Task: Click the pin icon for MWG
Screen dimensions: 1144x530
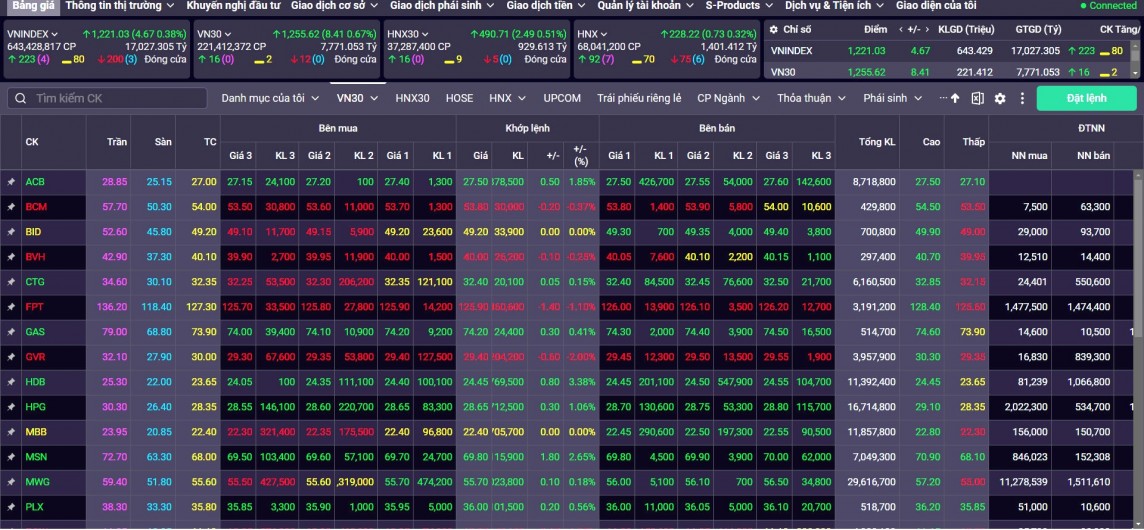Action: 11,482
